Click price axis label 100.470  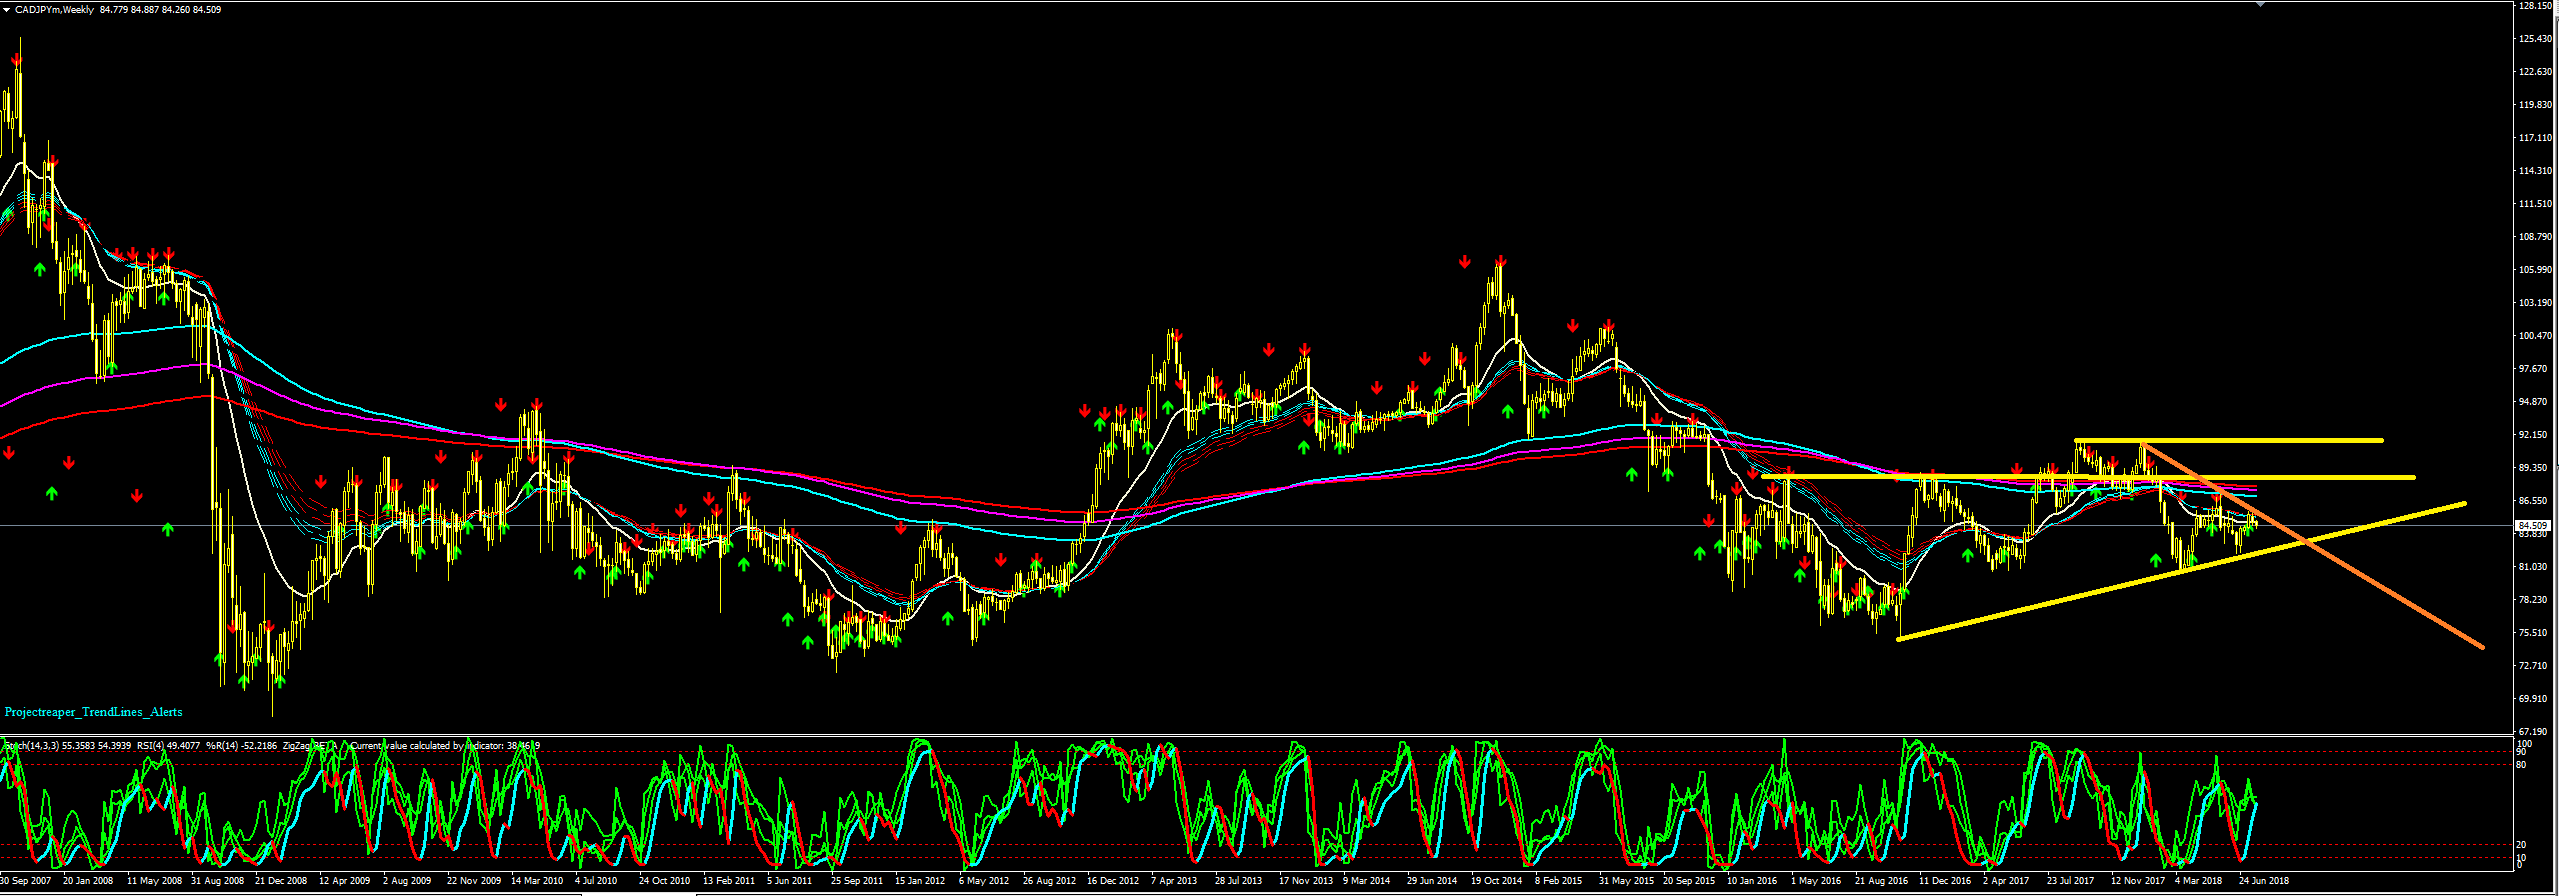tap(2535, 336)
